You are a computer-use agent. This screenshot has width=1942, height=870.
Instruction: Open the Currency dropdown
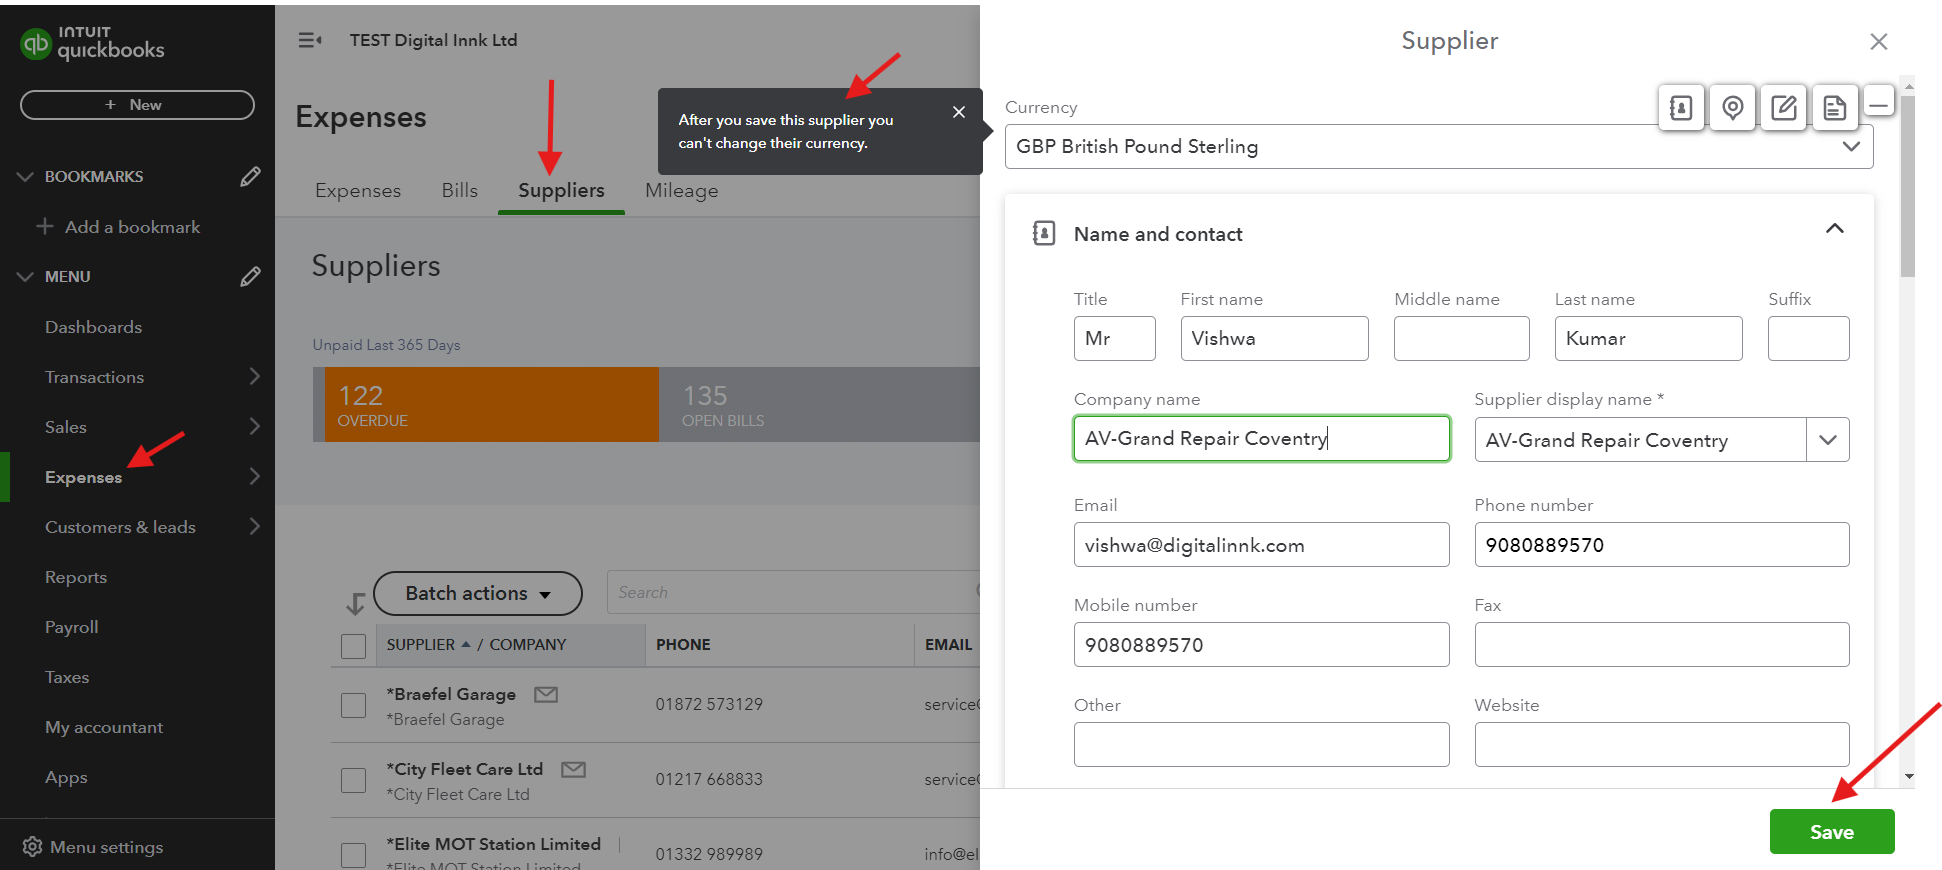1439,146
